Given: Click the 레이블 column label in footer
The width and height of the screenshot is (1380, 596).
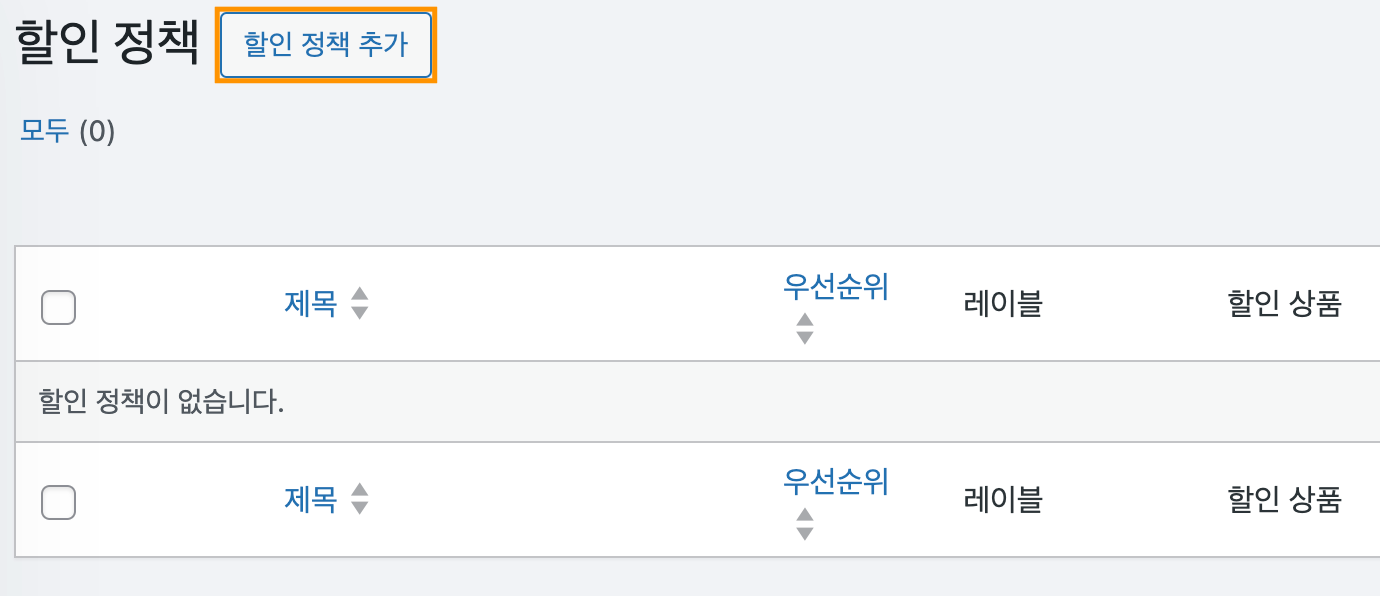Looking at the screenshot, I should [1003, 499].
